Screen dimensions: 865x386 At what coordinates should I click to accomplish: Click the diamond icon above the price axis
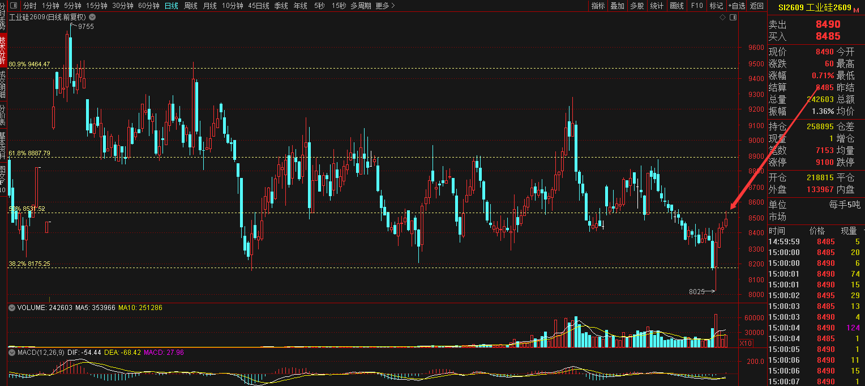point(722,18)
